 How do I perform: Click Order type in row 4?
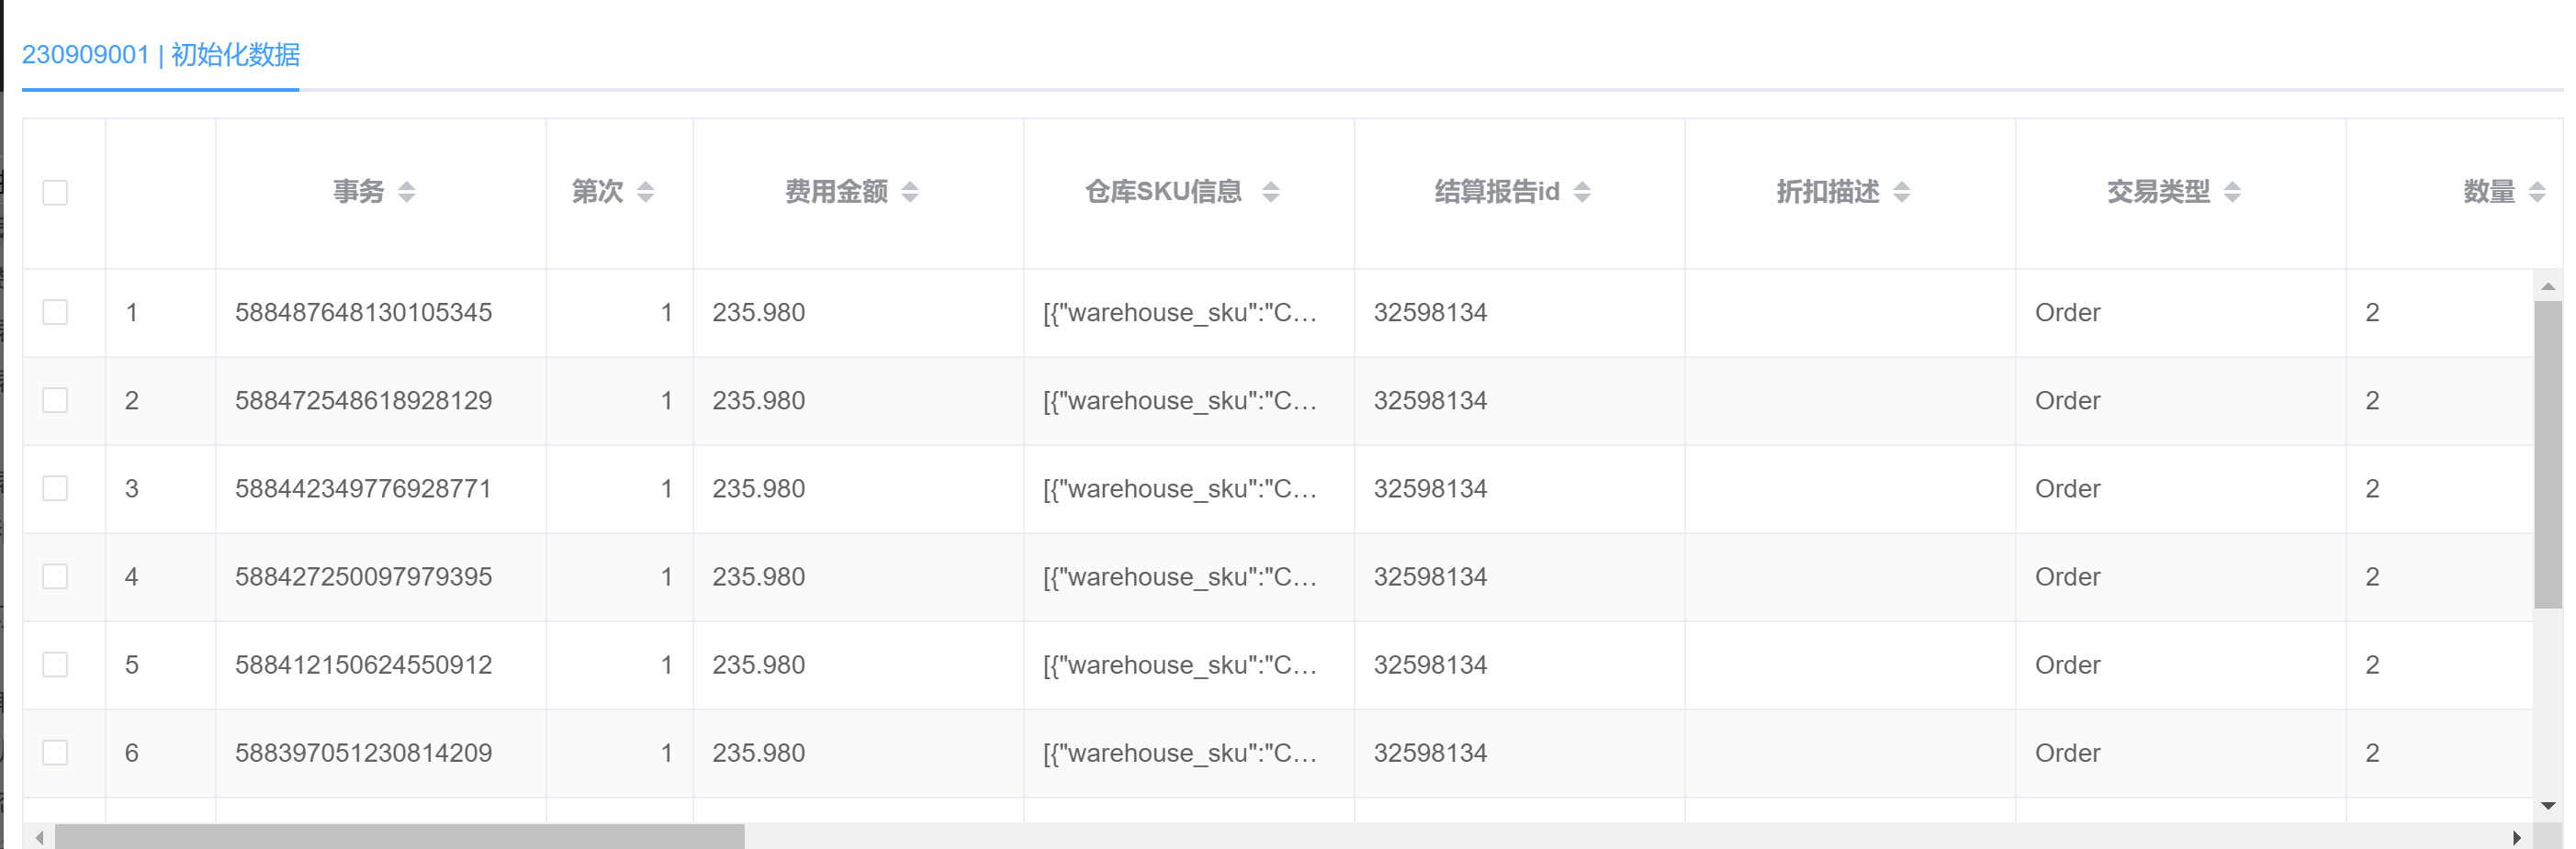coord(2067,576)
